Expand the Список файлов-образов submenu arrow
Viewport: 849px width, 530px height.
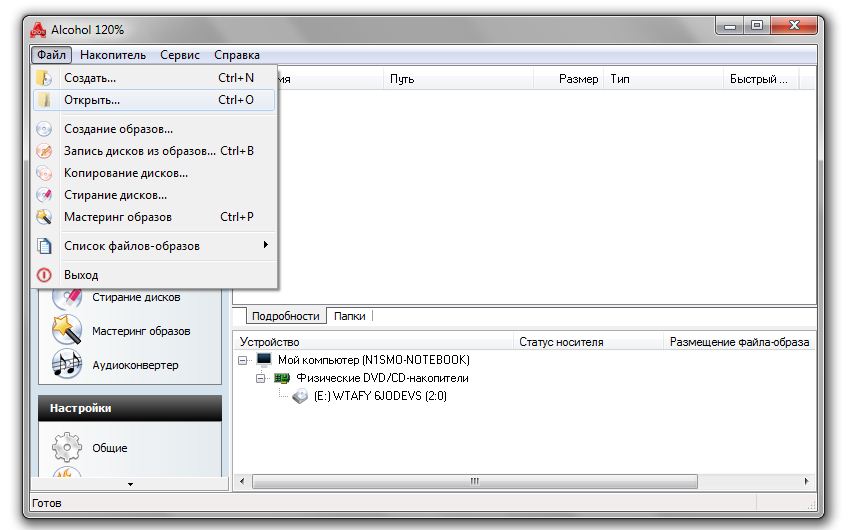[x=265, y=245]
